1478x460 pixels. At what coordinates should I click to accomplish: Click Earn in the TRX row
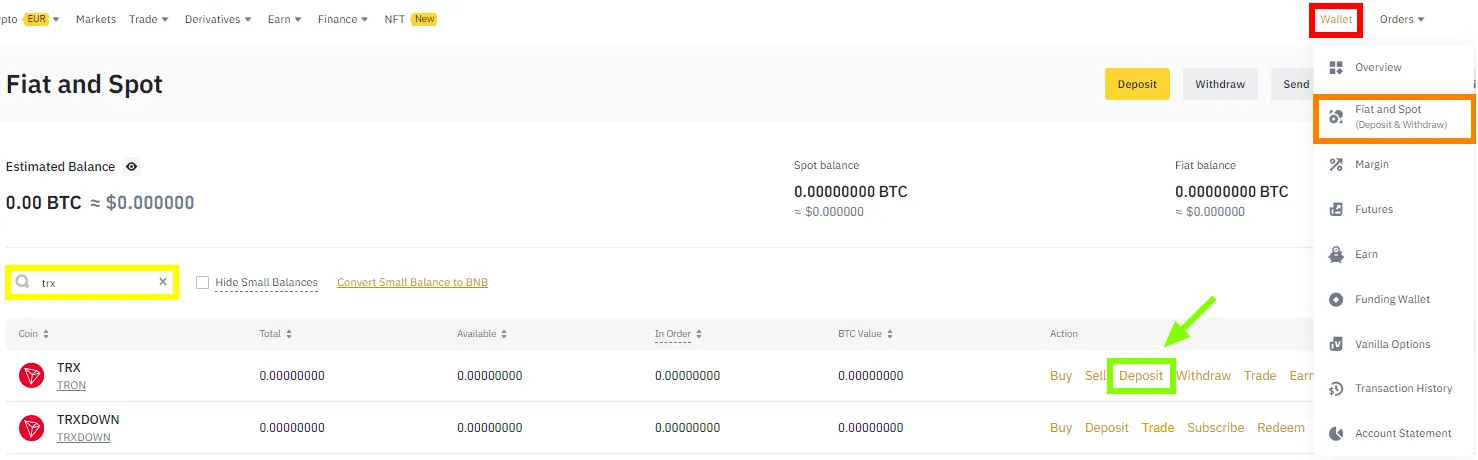pos(1301,376)
